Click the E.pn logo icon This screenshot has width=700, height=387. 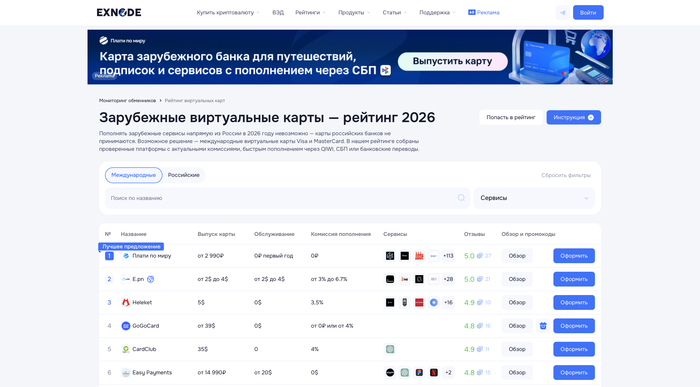tap(126, 279)
